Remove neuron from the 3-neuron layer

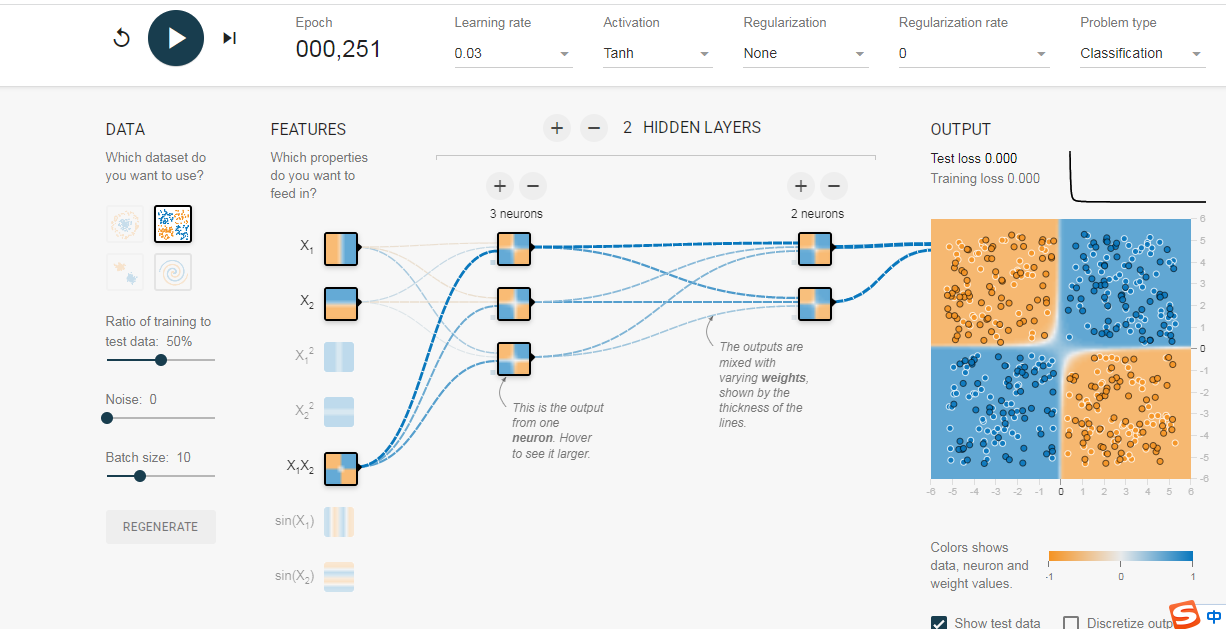[x=533, y=186]
